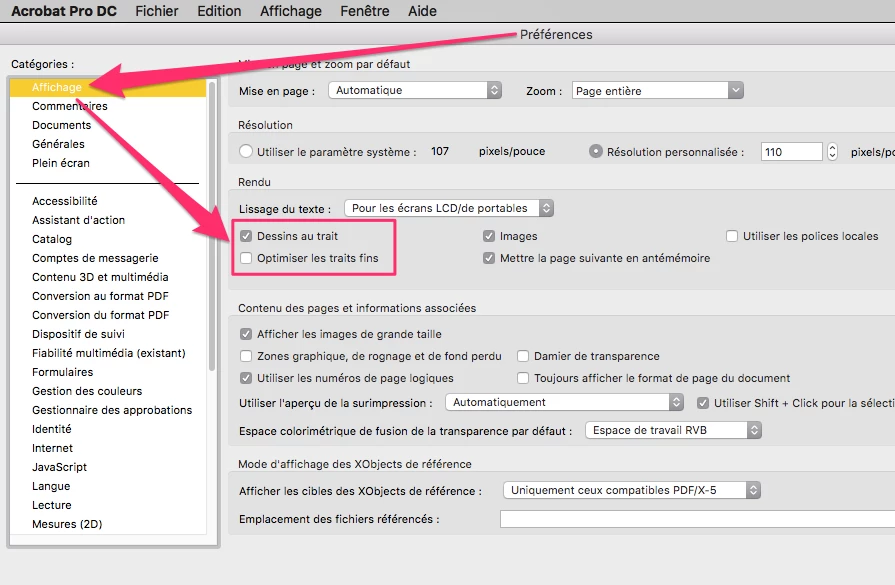Click the resolution stepper arrows
The width and height of the screenshot is (895, 585).
point(832,152)
